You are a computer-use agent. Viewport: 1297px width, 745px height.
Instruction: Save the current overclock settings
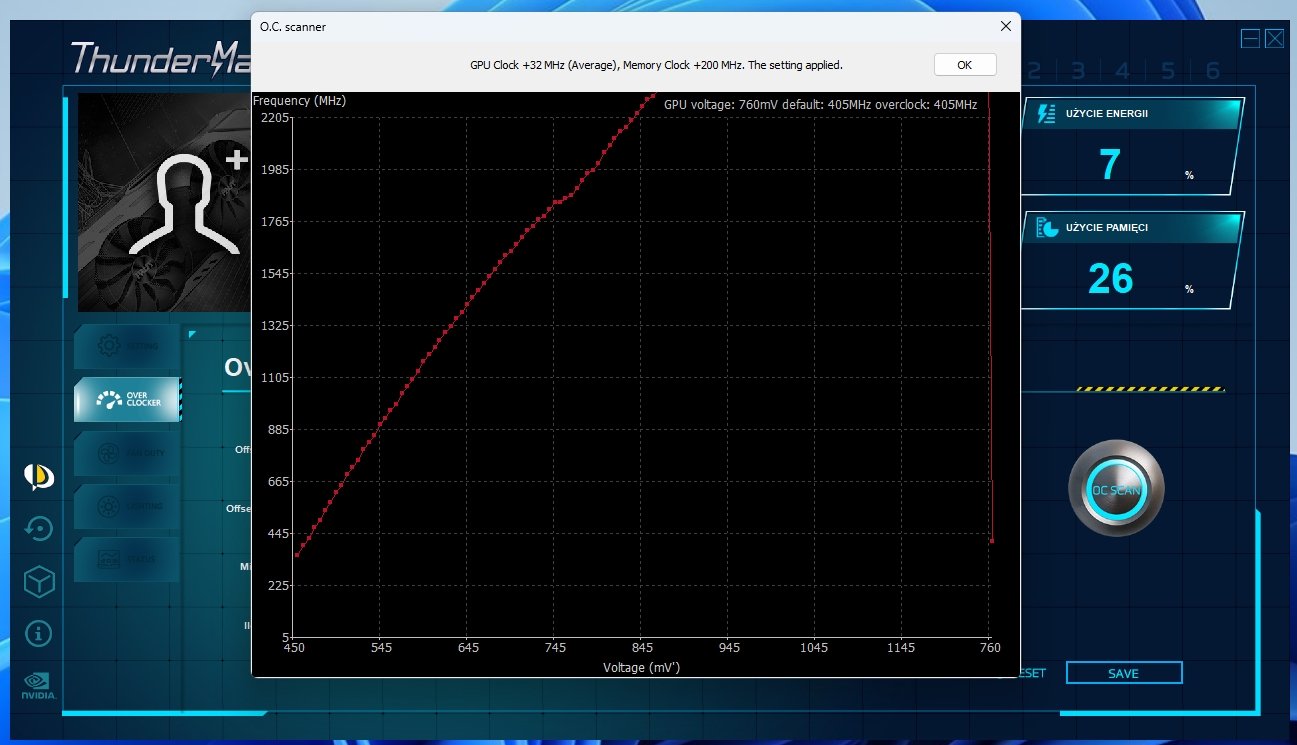(1123, 673)
